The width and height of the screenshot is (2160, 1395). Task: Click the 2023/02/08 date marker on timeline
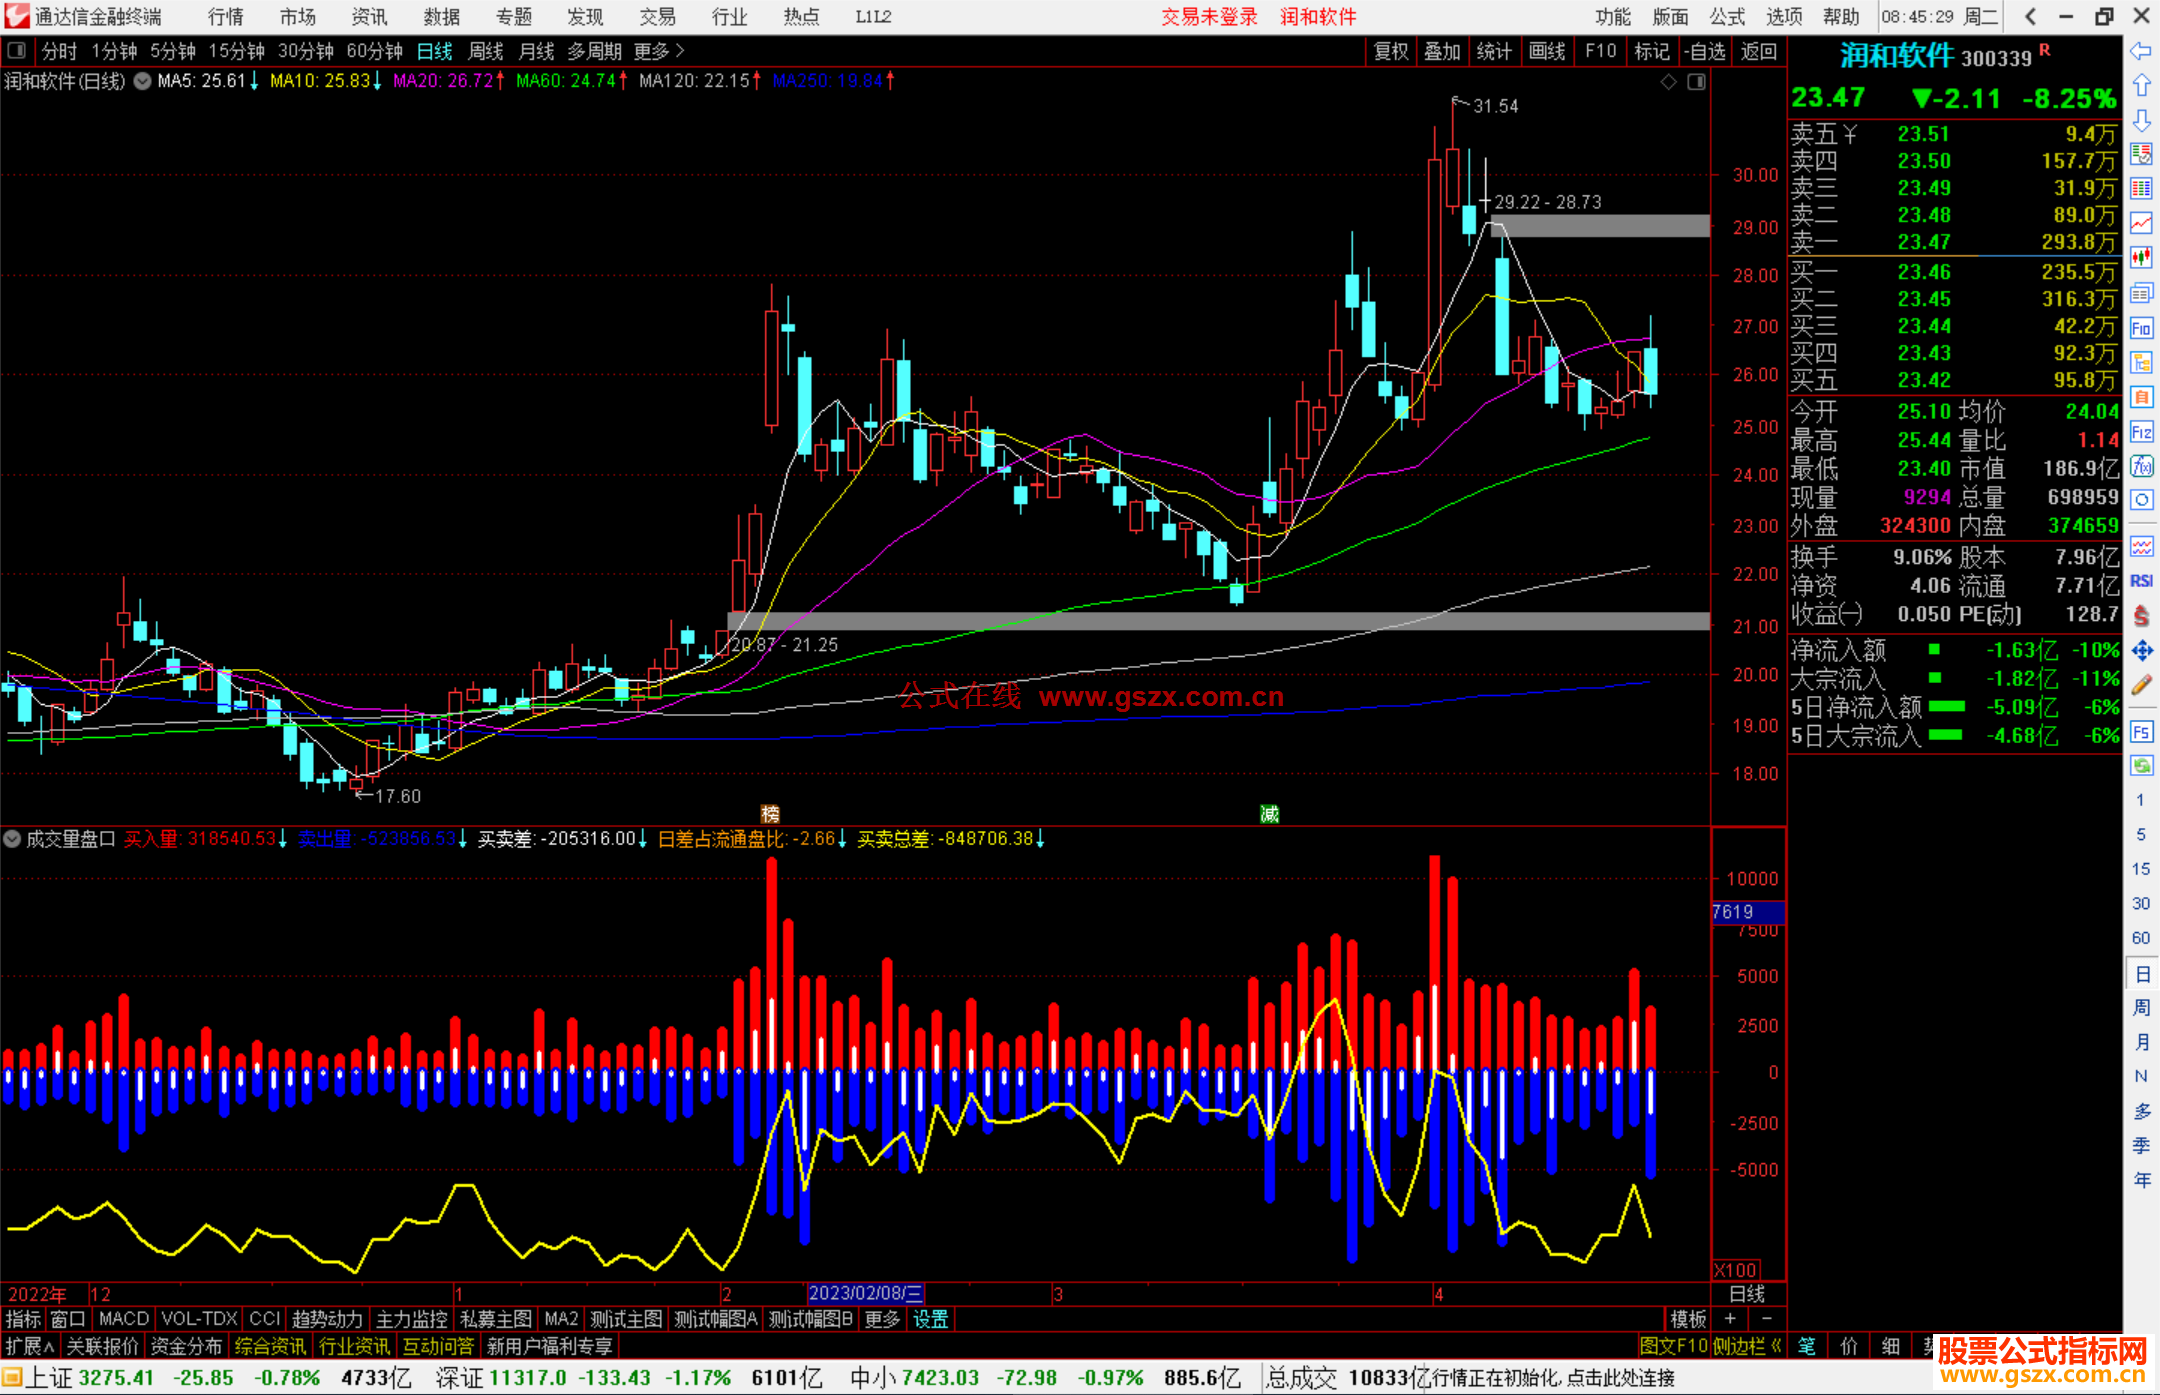(x=865, y=1293)
